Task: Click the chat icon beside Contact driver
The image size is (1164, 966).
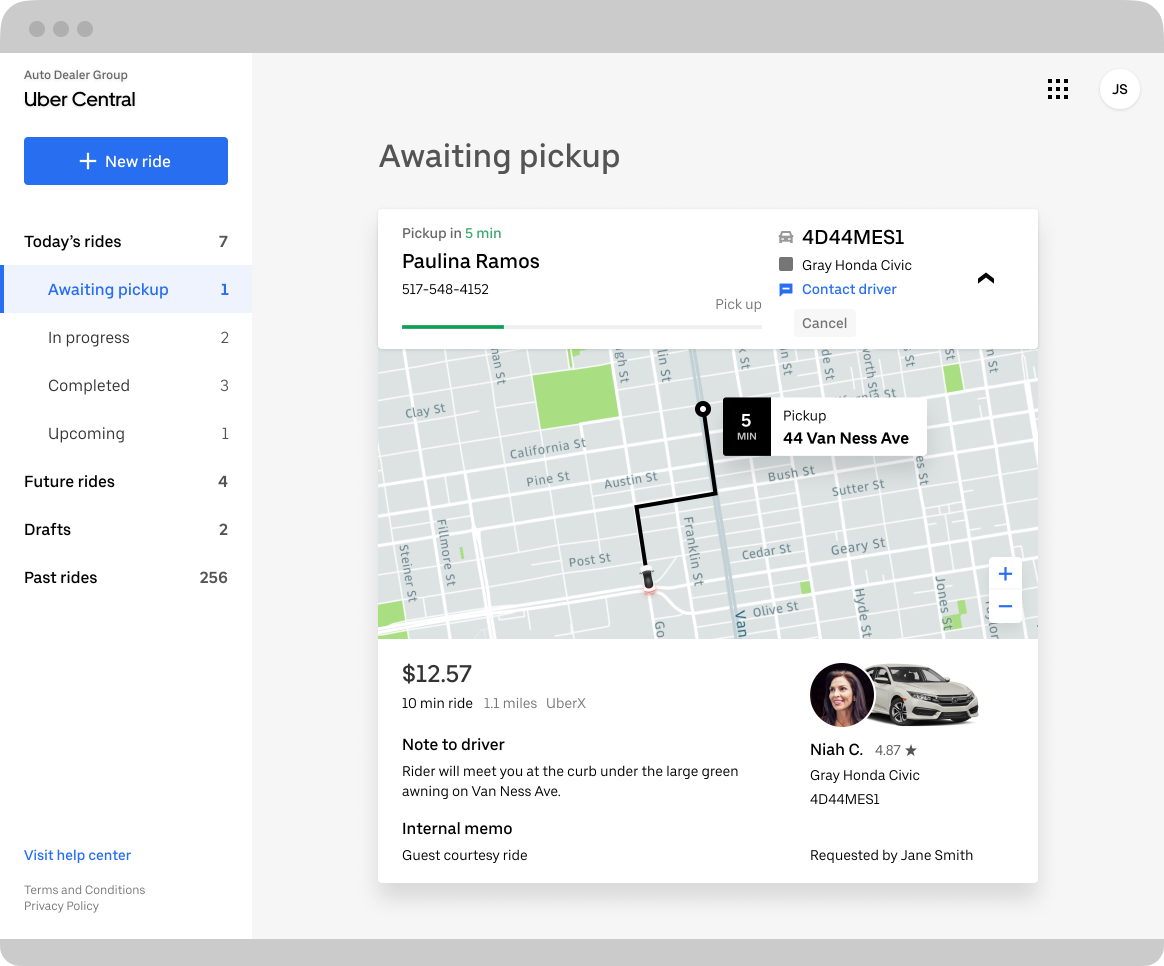Action: 786,290
